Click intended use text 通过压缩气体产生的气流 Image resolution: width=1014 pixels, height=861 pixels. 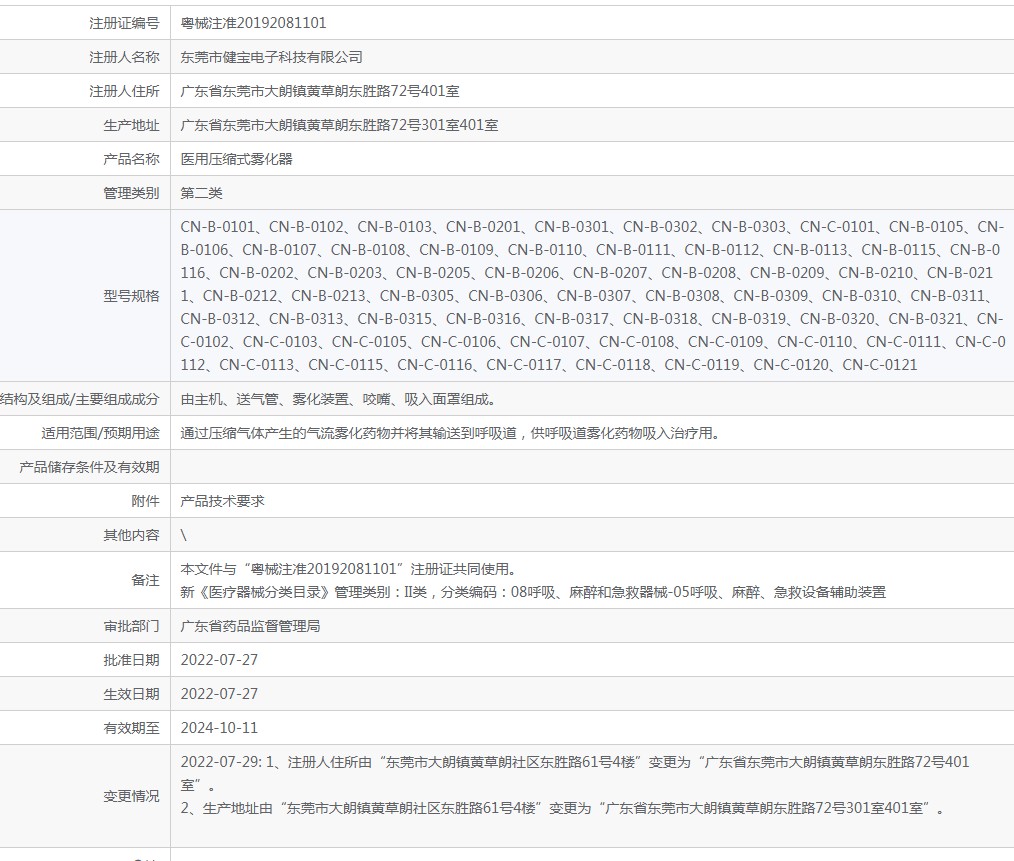pos(451,433)
